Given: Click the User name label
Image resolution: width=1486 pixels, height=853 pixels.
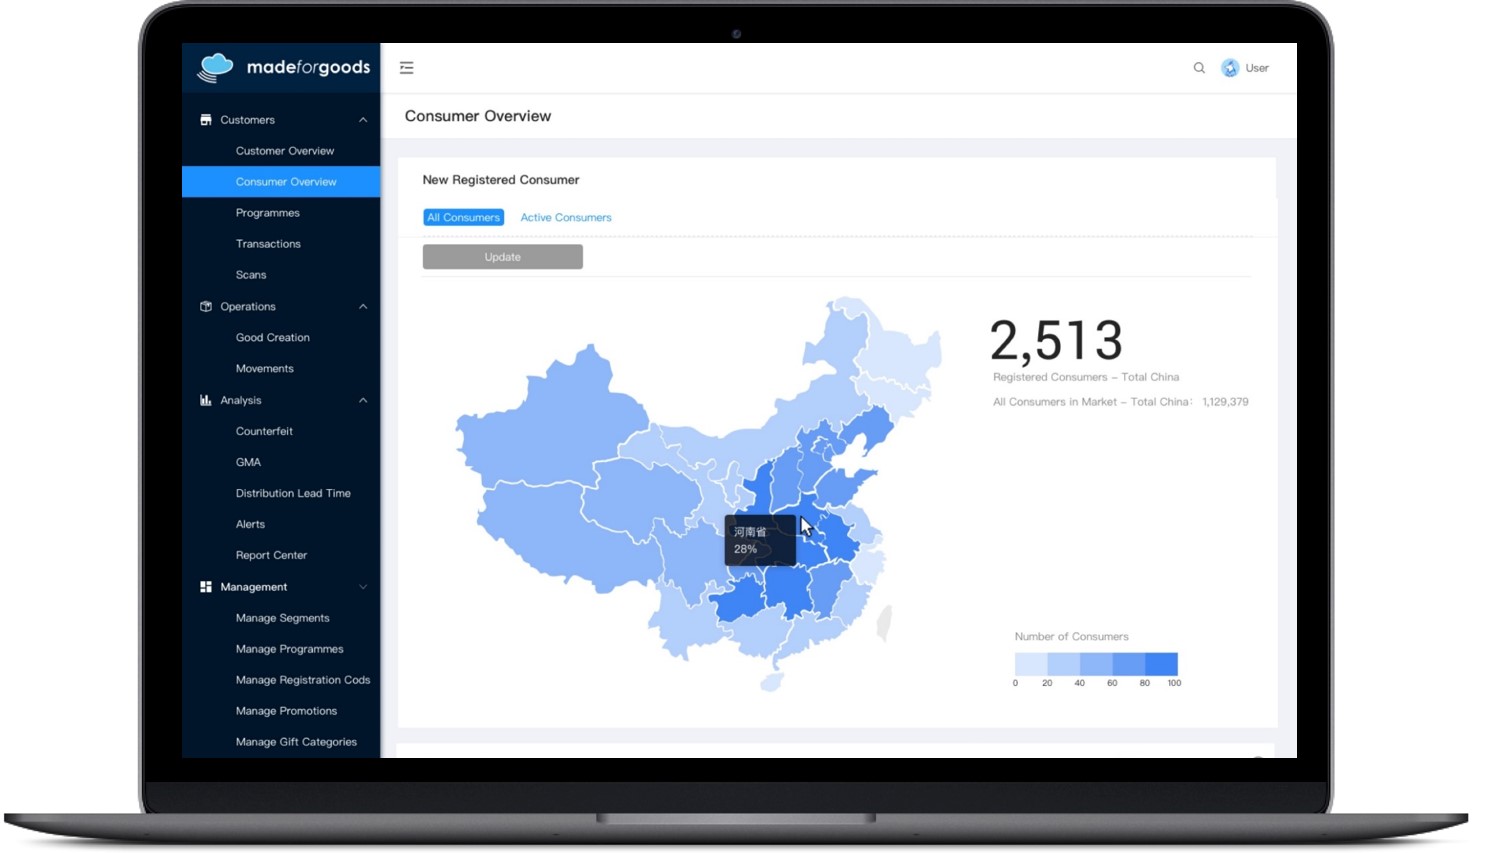Looking at the screenshot, I should pos(1257,68).
